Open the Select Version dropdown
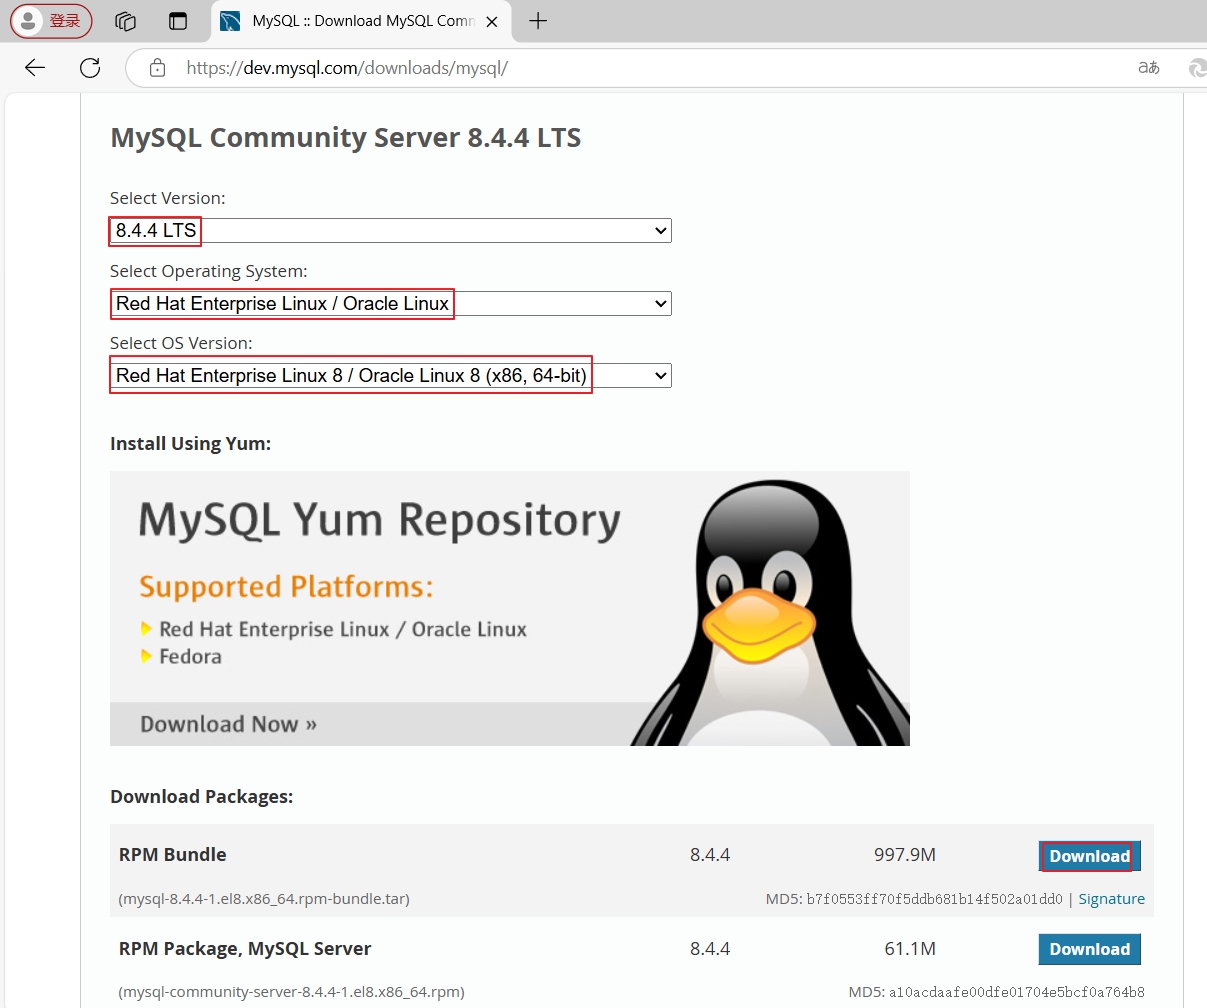Image resolution: width=1207 pixels, height=1008 pixels. pos(391,230)
